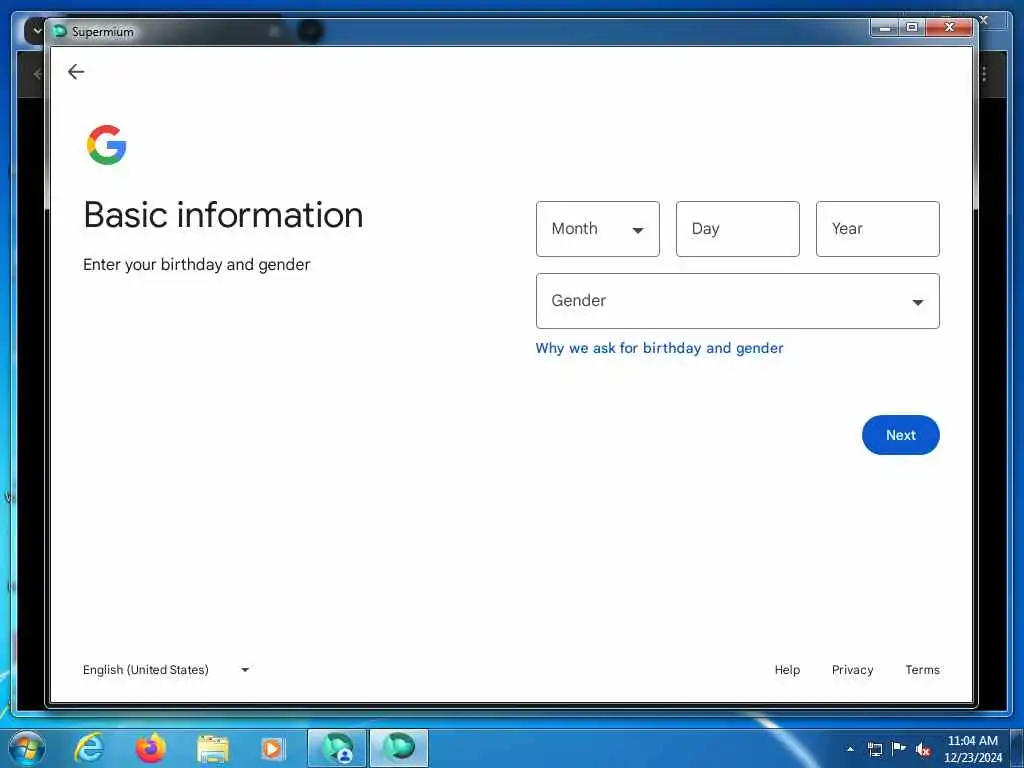Screen dimensions: 1024x768
Task: Open the Windows Start menu
Action: (x=27, y=748)
